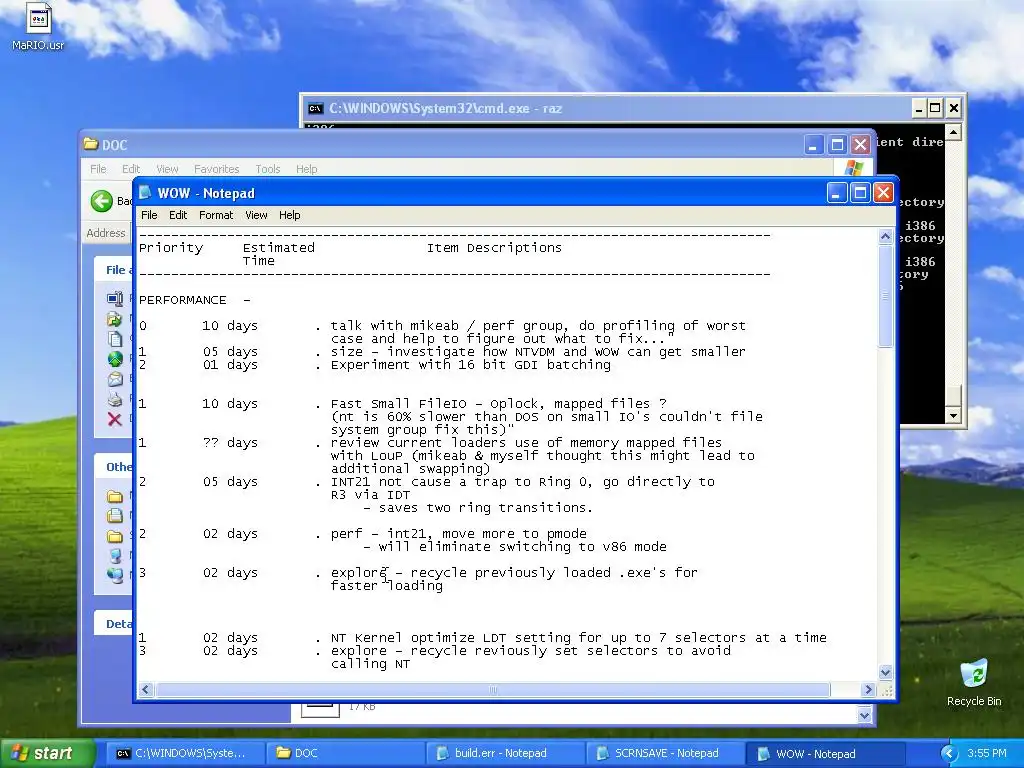Click the Notepad vertical scrollbar thumb

tap(886, 296)
